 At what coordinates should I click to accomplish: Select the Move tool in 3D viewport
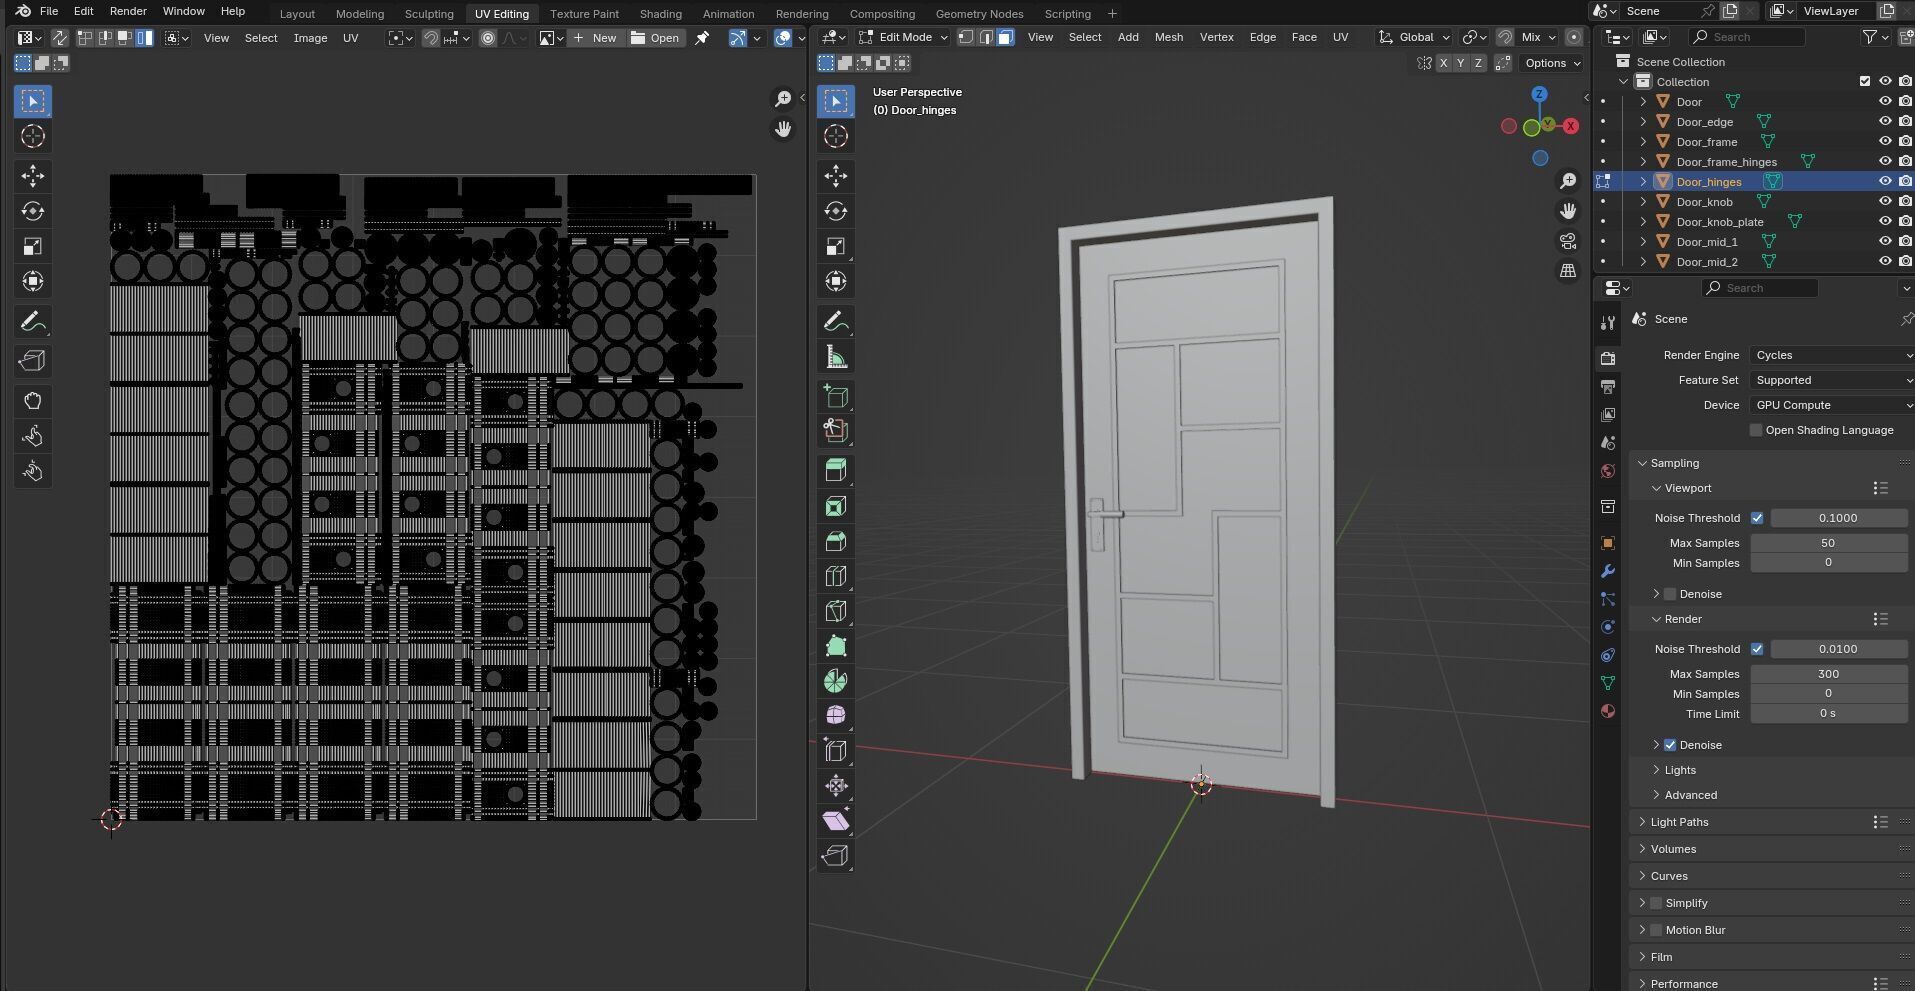[x=836, y=176]
